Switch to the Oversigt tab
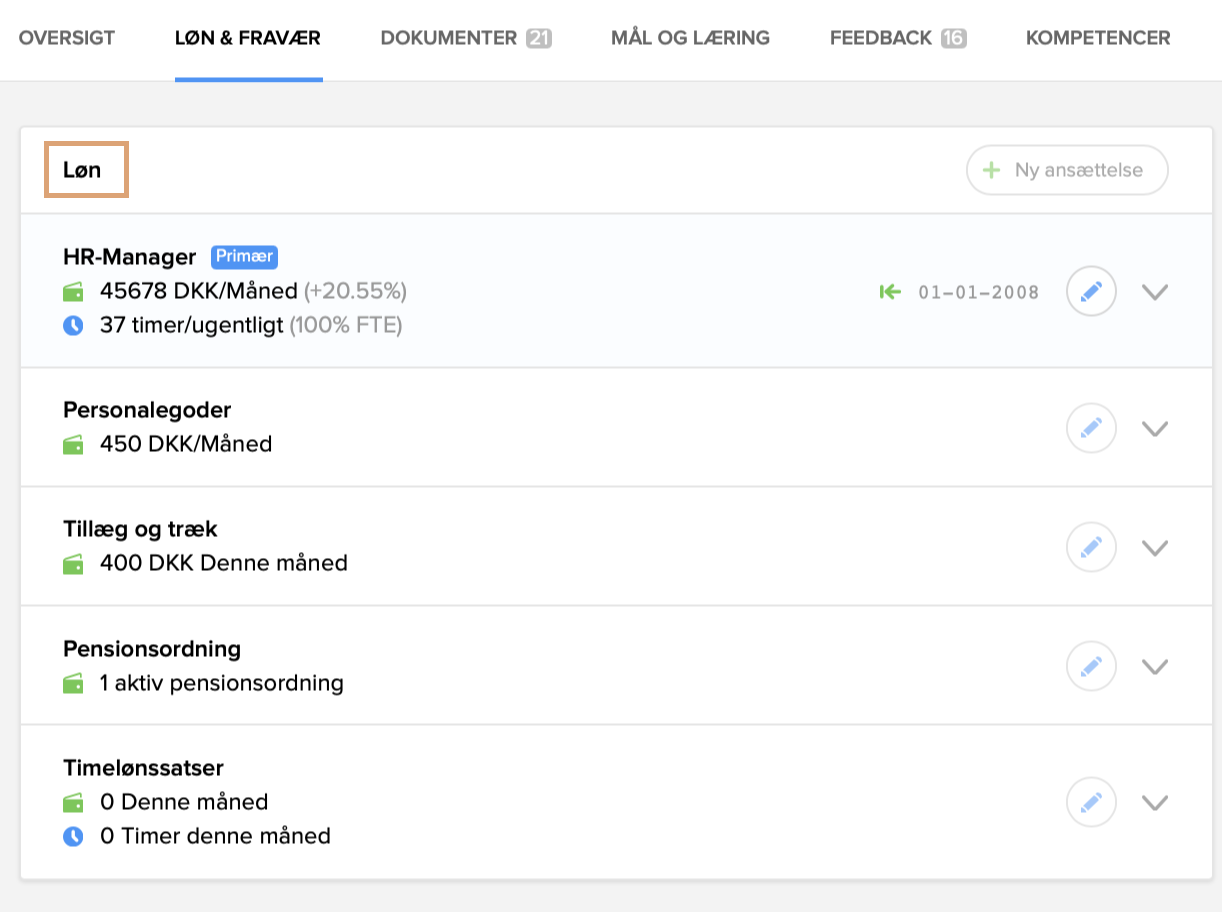Screen dimensions: 1222x912 click(67, 39)
